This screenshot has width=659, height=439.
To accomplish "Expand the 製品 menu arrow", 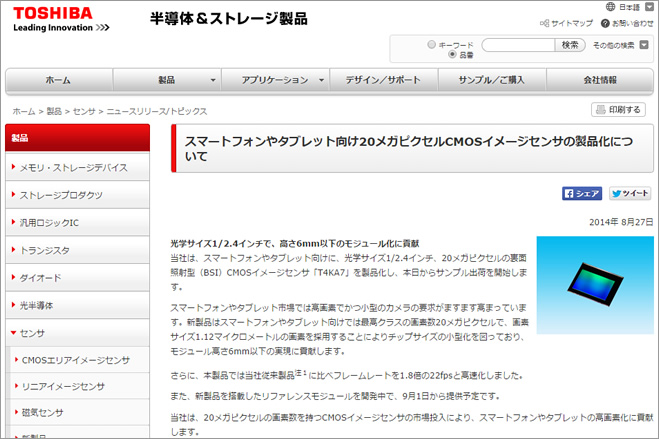I will [x=213, y=80].
